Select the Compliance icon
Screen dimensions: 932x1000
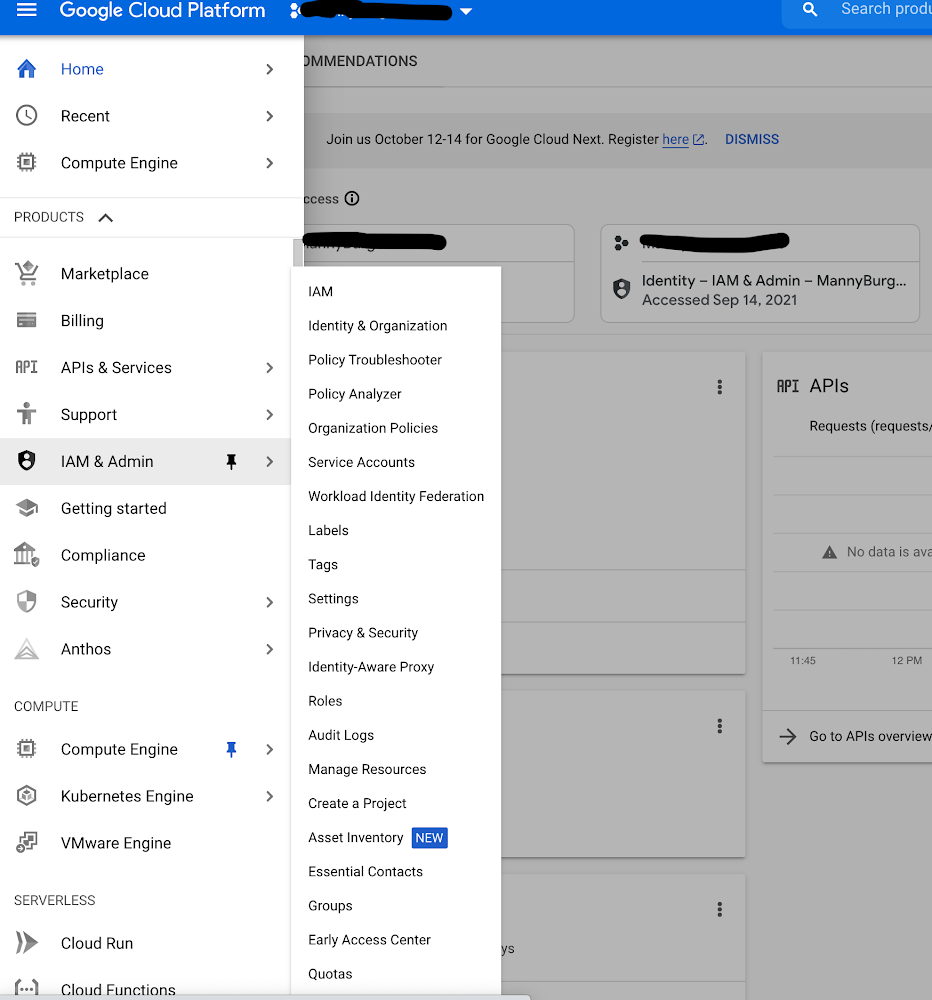(26, 555)
